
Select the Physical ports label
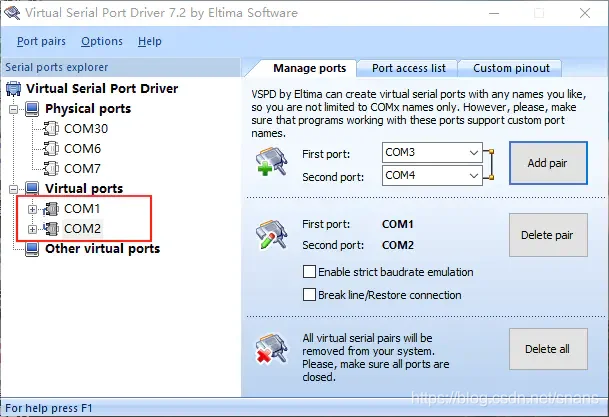pyautogui.click(x=88, y=109)
